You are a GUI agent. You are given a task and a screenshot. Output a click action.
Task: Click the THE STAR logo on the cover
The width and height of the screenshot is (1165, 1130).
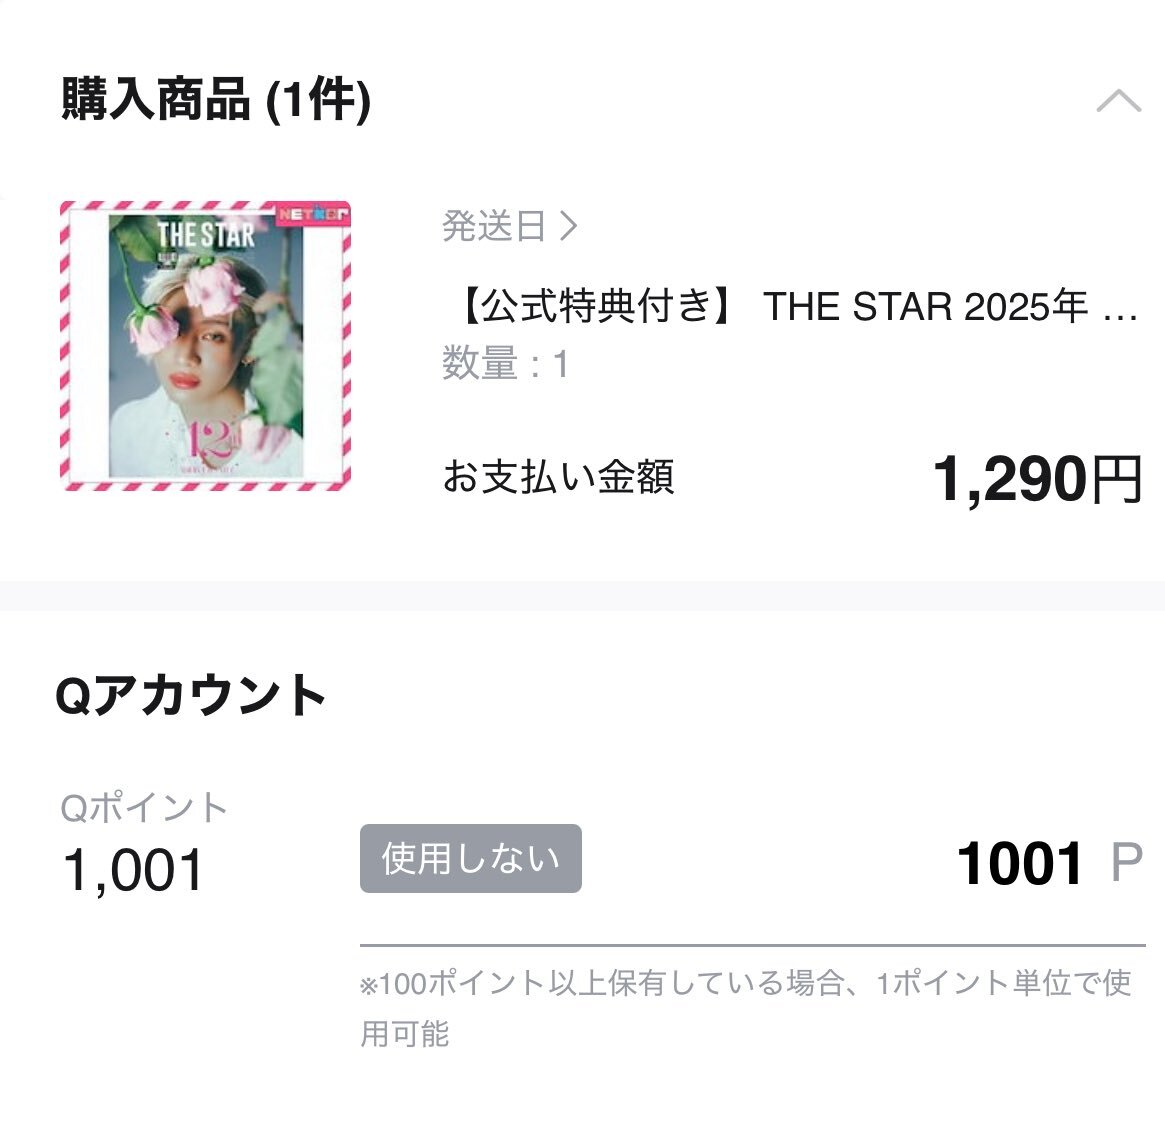point(206,234)
